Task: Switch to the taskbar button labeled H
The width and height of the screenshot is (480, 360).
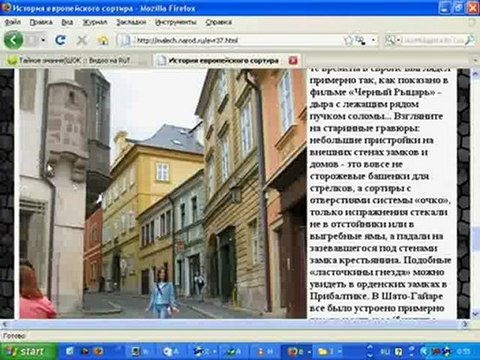Action: [x=266, y=351]
